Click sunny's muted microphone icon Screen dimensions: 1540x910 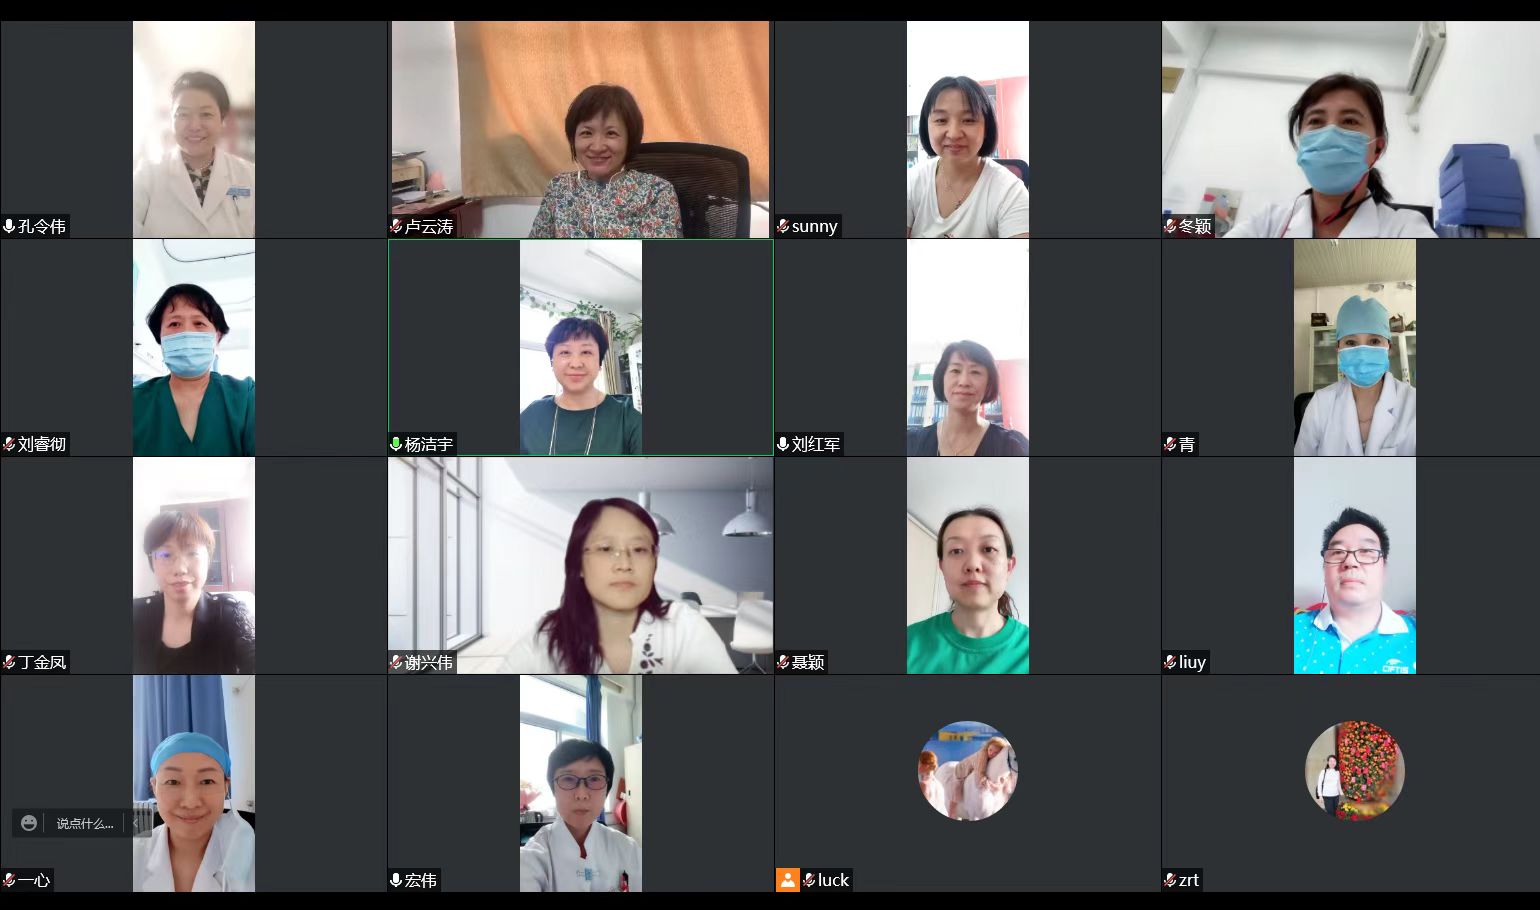(783, 226)
